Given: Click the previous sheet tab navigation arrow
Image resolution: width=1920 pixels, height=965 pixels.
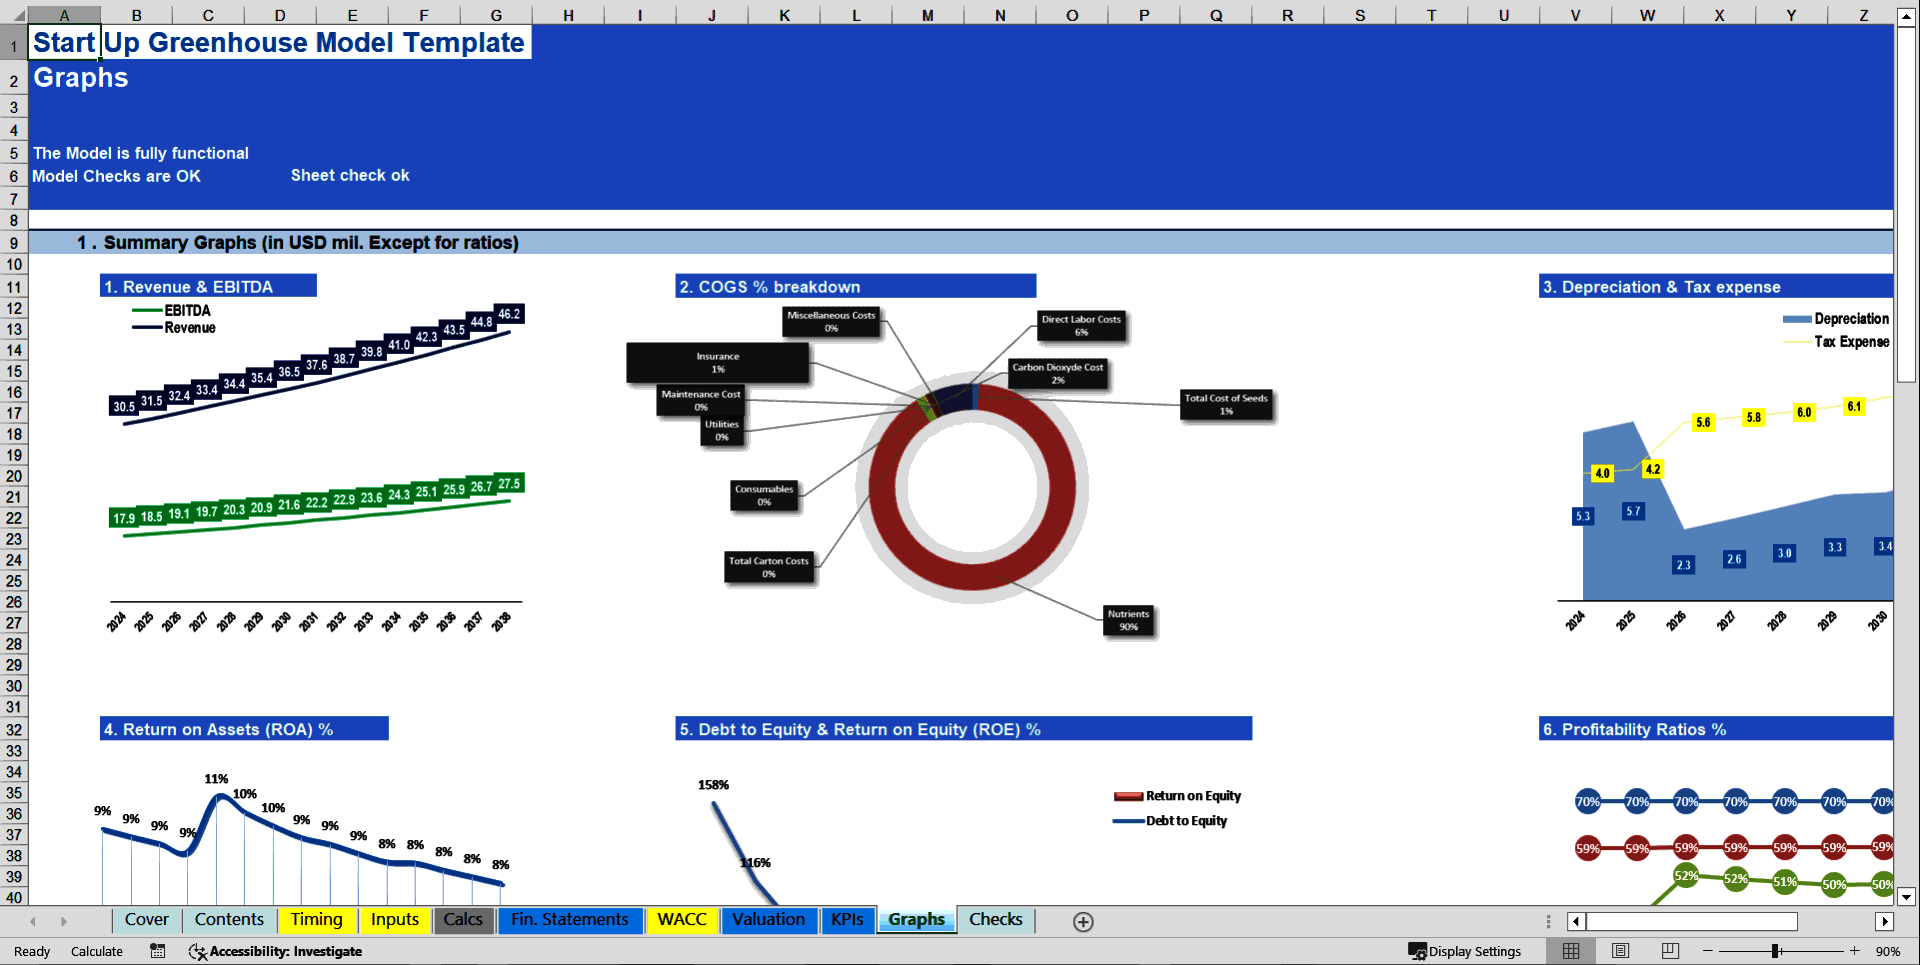Looking at the screenshot, I should 33,921.
